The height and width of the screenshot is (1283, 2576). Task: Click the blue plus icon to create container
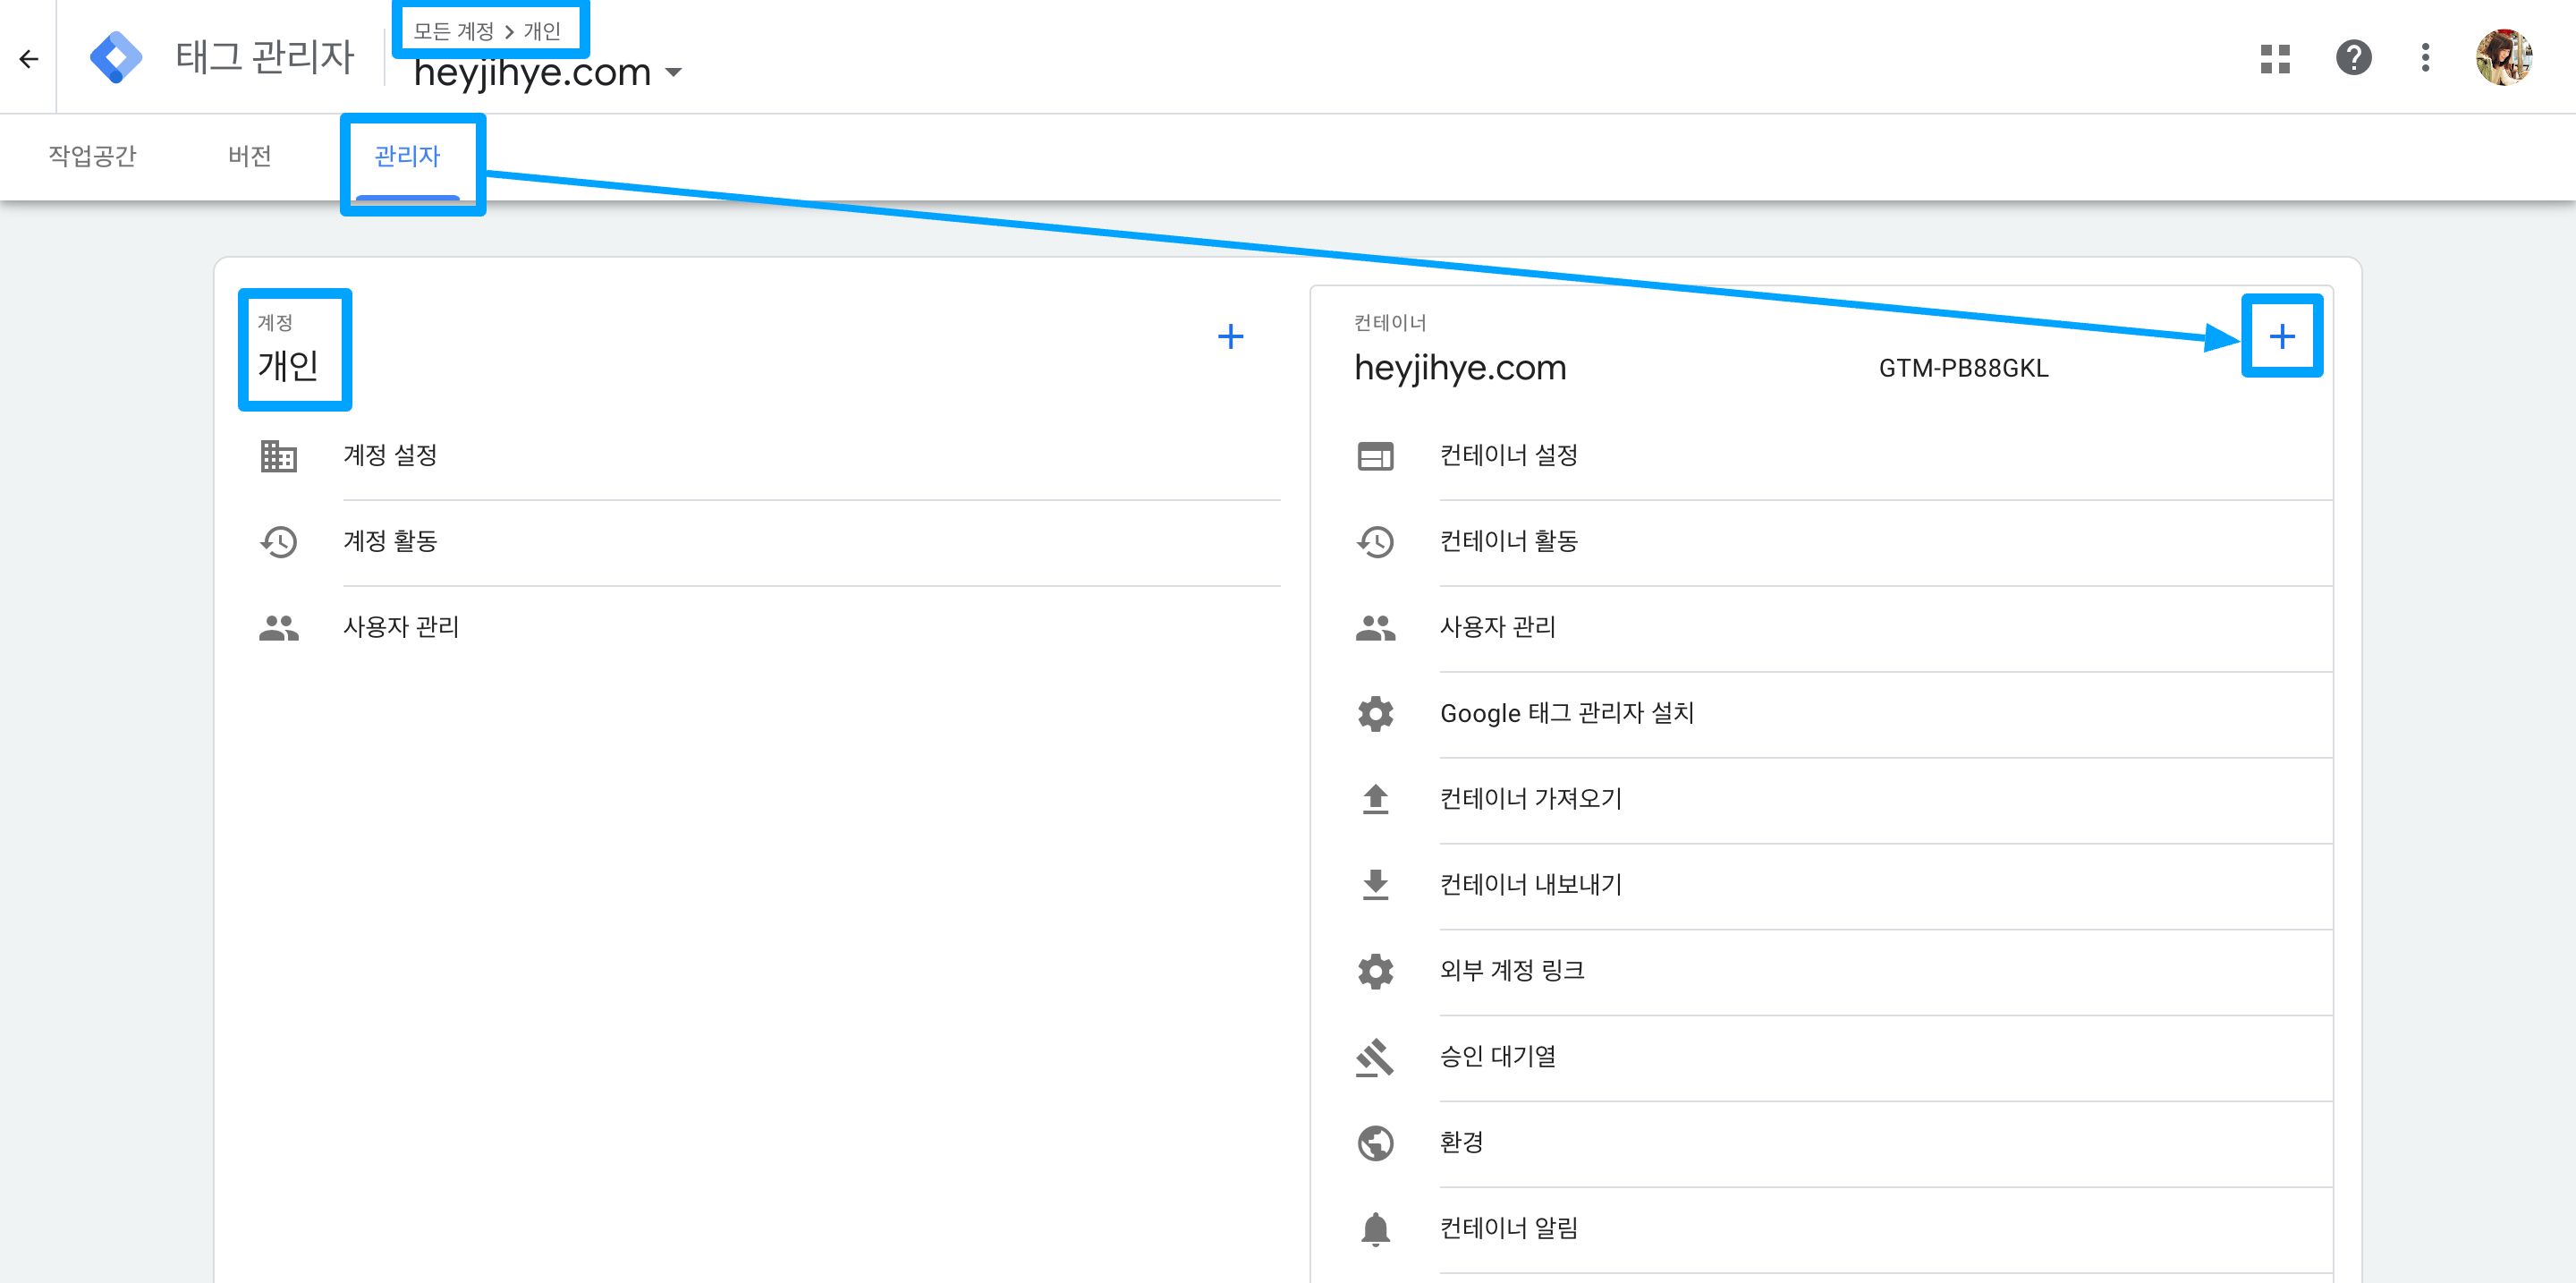pos(2281,336)
